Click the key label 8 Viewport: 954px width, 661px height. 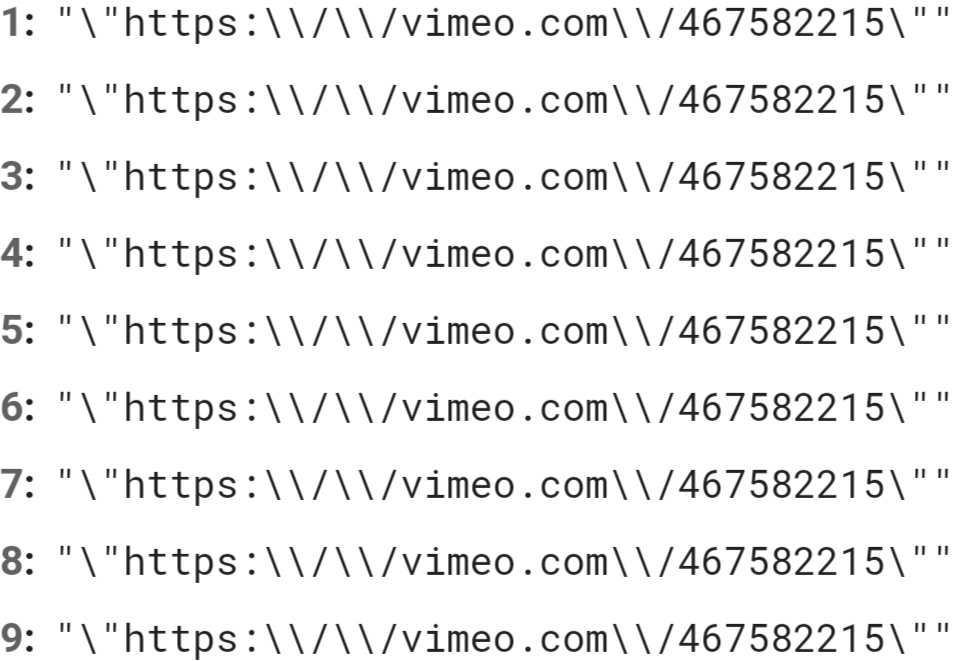click(18, 561)
